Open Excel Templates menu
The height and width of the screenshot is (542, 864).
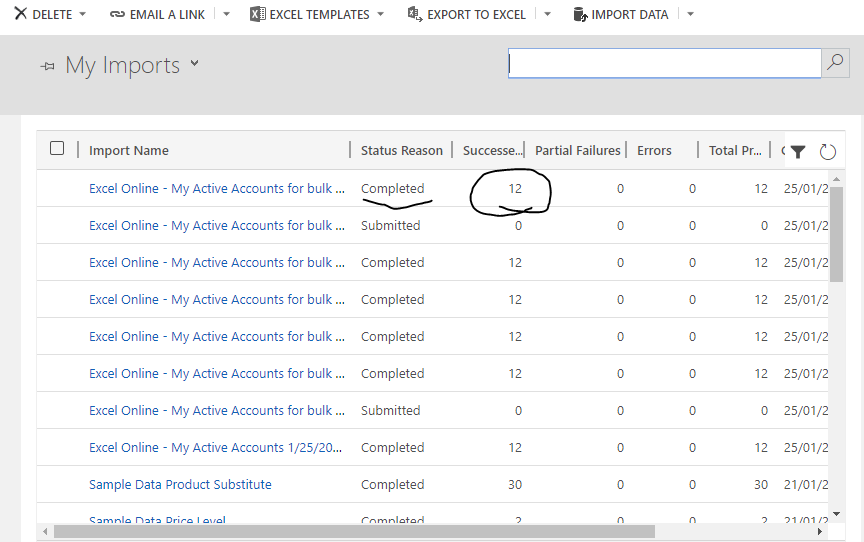coord(319,14)
